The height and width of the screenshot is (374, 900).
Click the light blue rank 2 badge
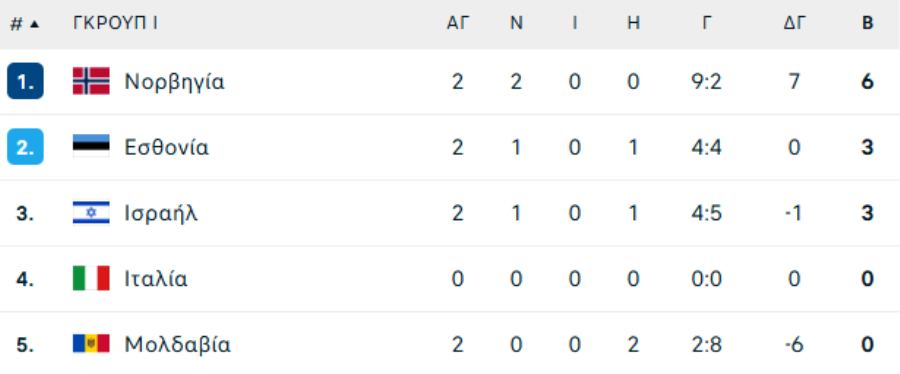(x=25, y=147)
